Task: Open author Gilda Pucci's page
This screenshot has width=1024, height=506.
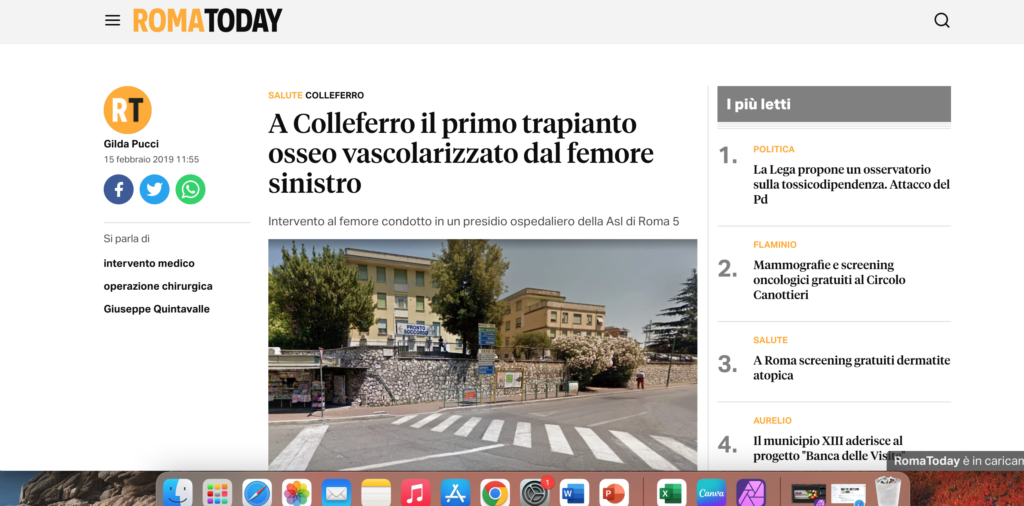Action: tap(131, 144)
